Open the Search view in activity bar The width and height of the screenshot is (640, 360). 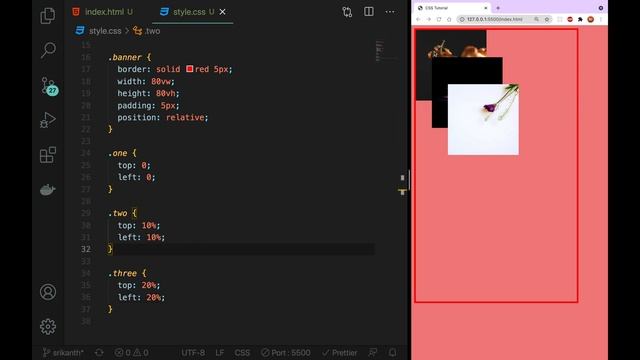point(48,50)
